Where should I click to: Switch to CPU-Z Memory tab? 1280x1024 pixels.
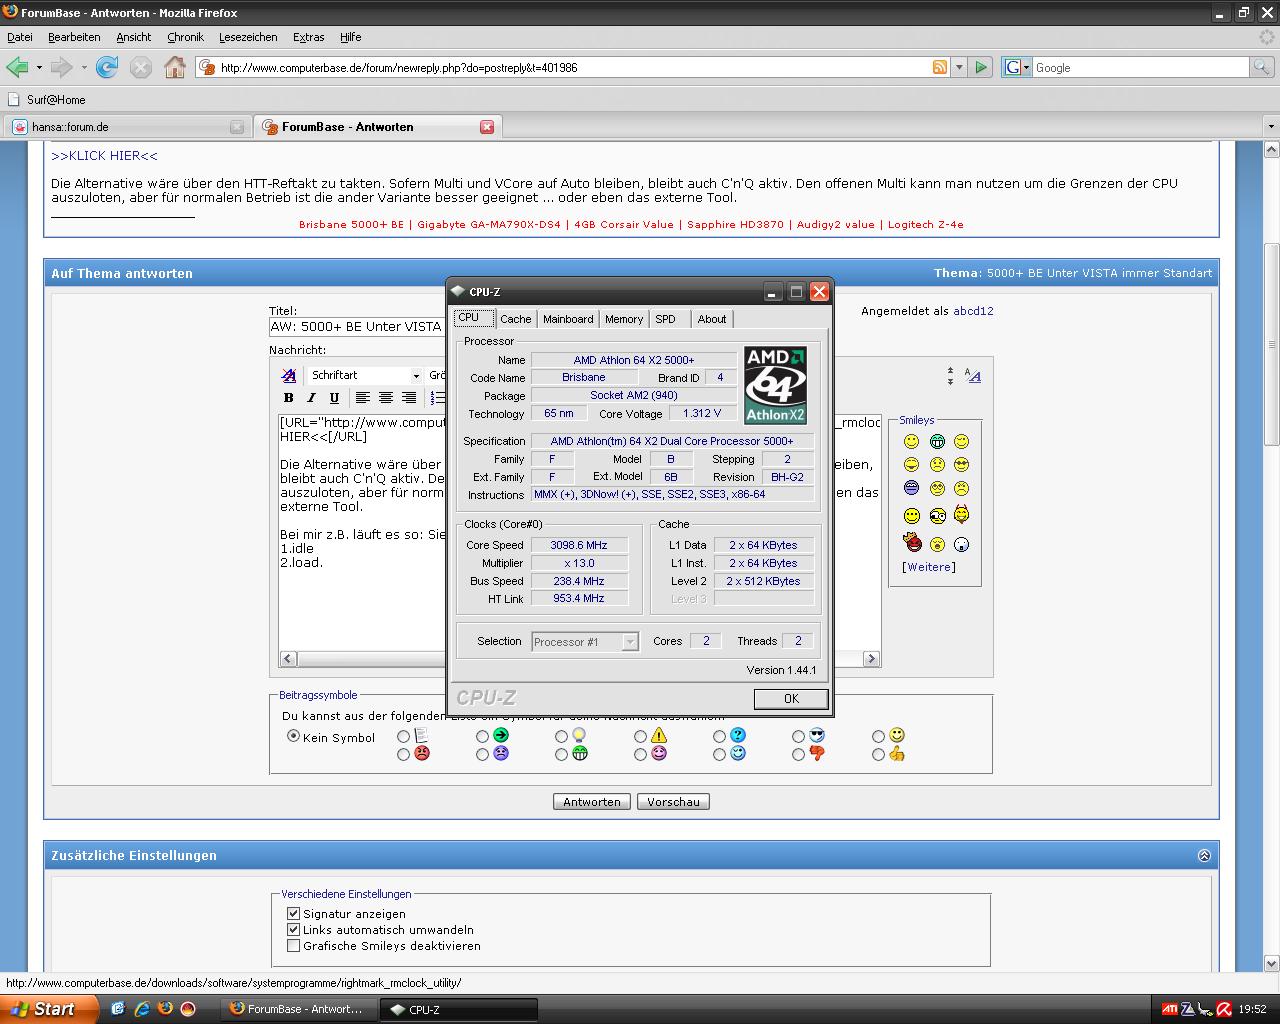(624, 319)
